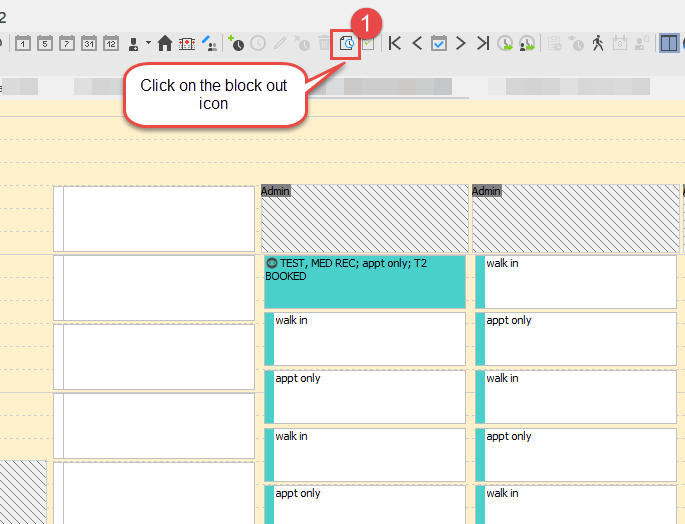Find next available time clock-arrow icon

(505, 44)
